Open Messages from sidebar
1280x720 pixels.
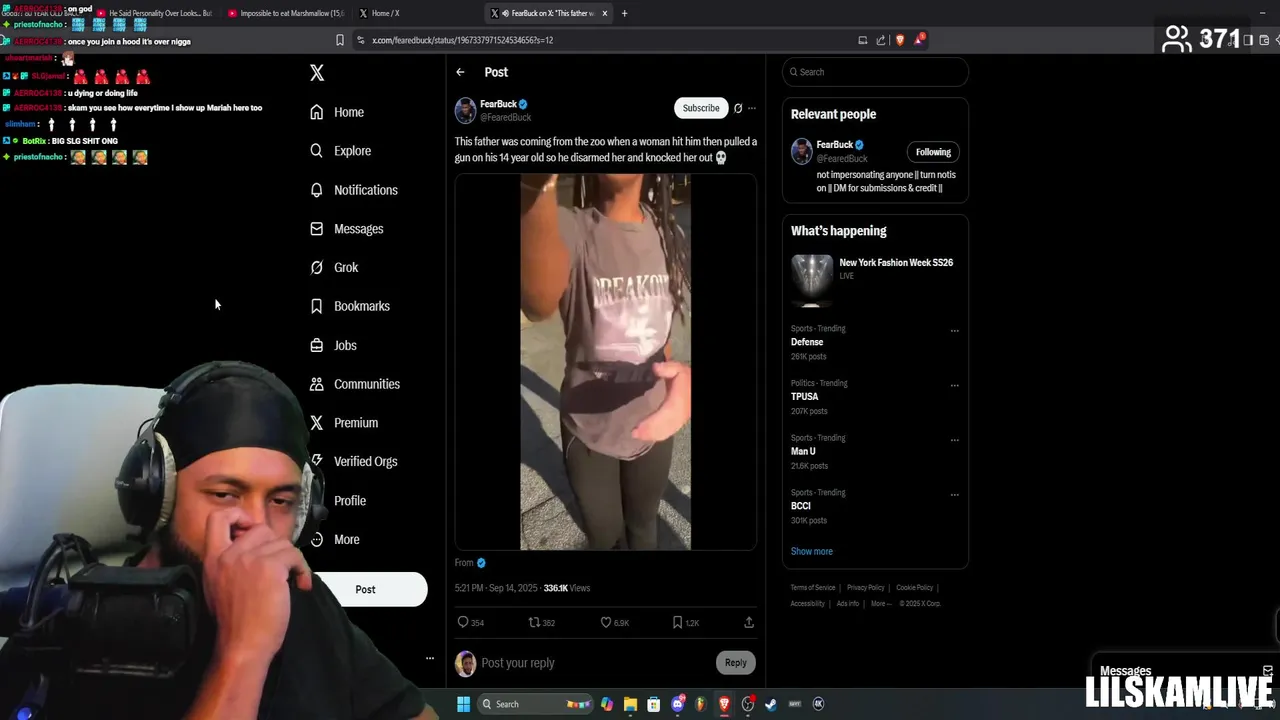(x=346, y=229)
